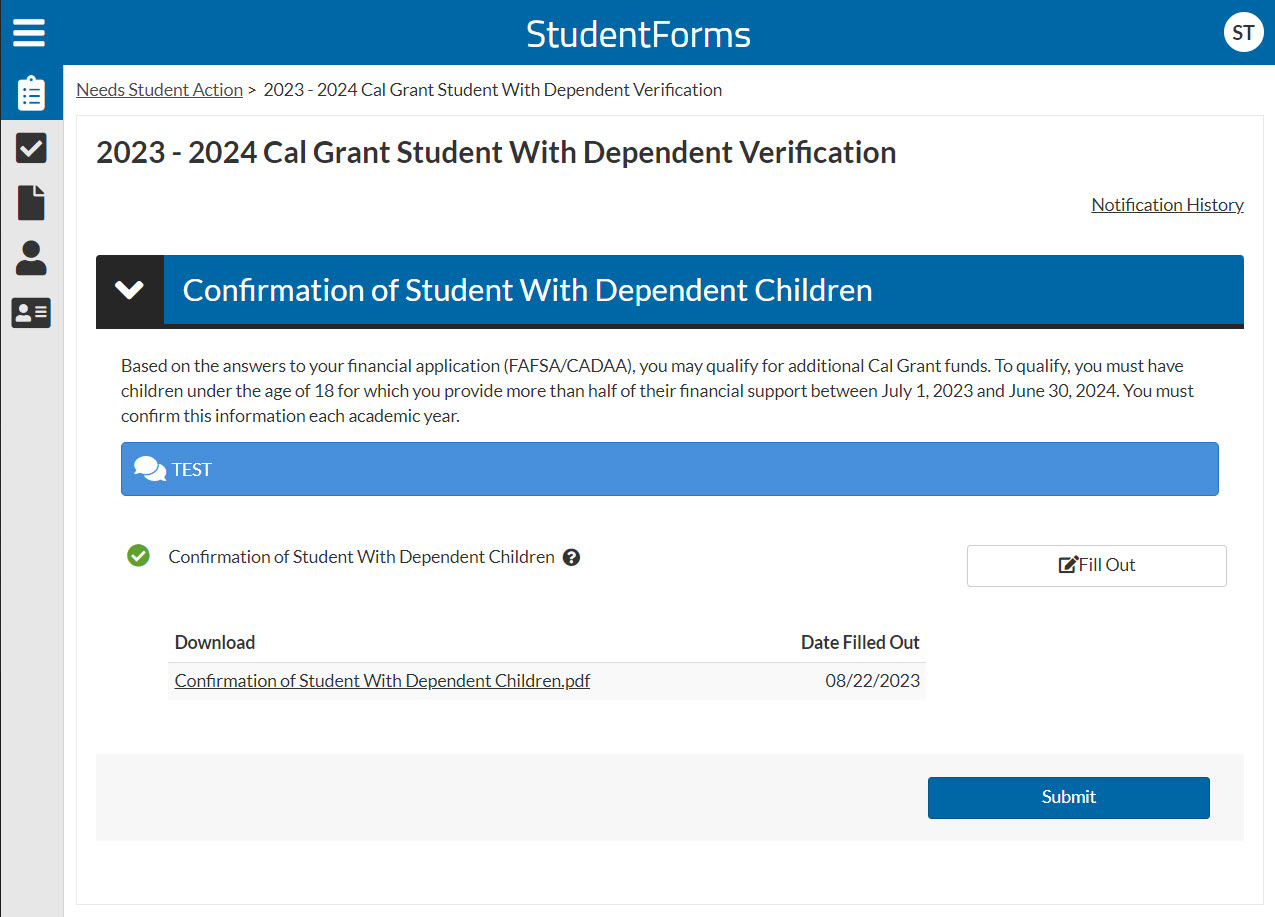Click the speech bubbles icon beside TEST
This screenshot has width=1275, height=917.
click(x=150, y=469)
